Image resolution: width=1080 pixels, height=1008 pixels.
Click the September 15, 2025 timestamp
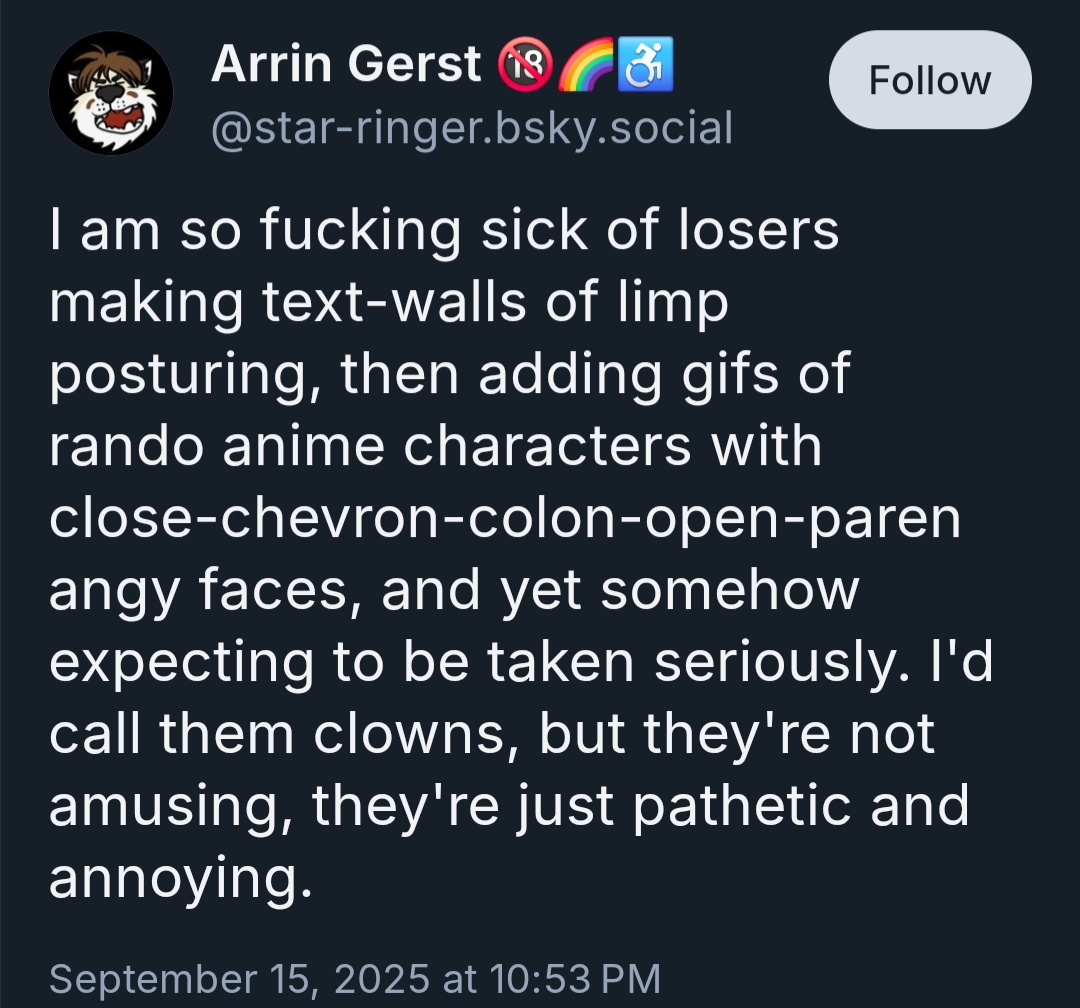[x=355, y=977]
